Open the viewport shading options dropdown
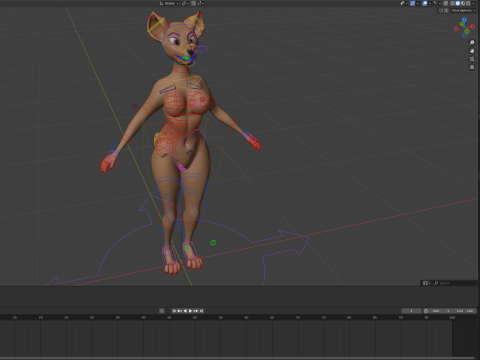 pos(473,3)
